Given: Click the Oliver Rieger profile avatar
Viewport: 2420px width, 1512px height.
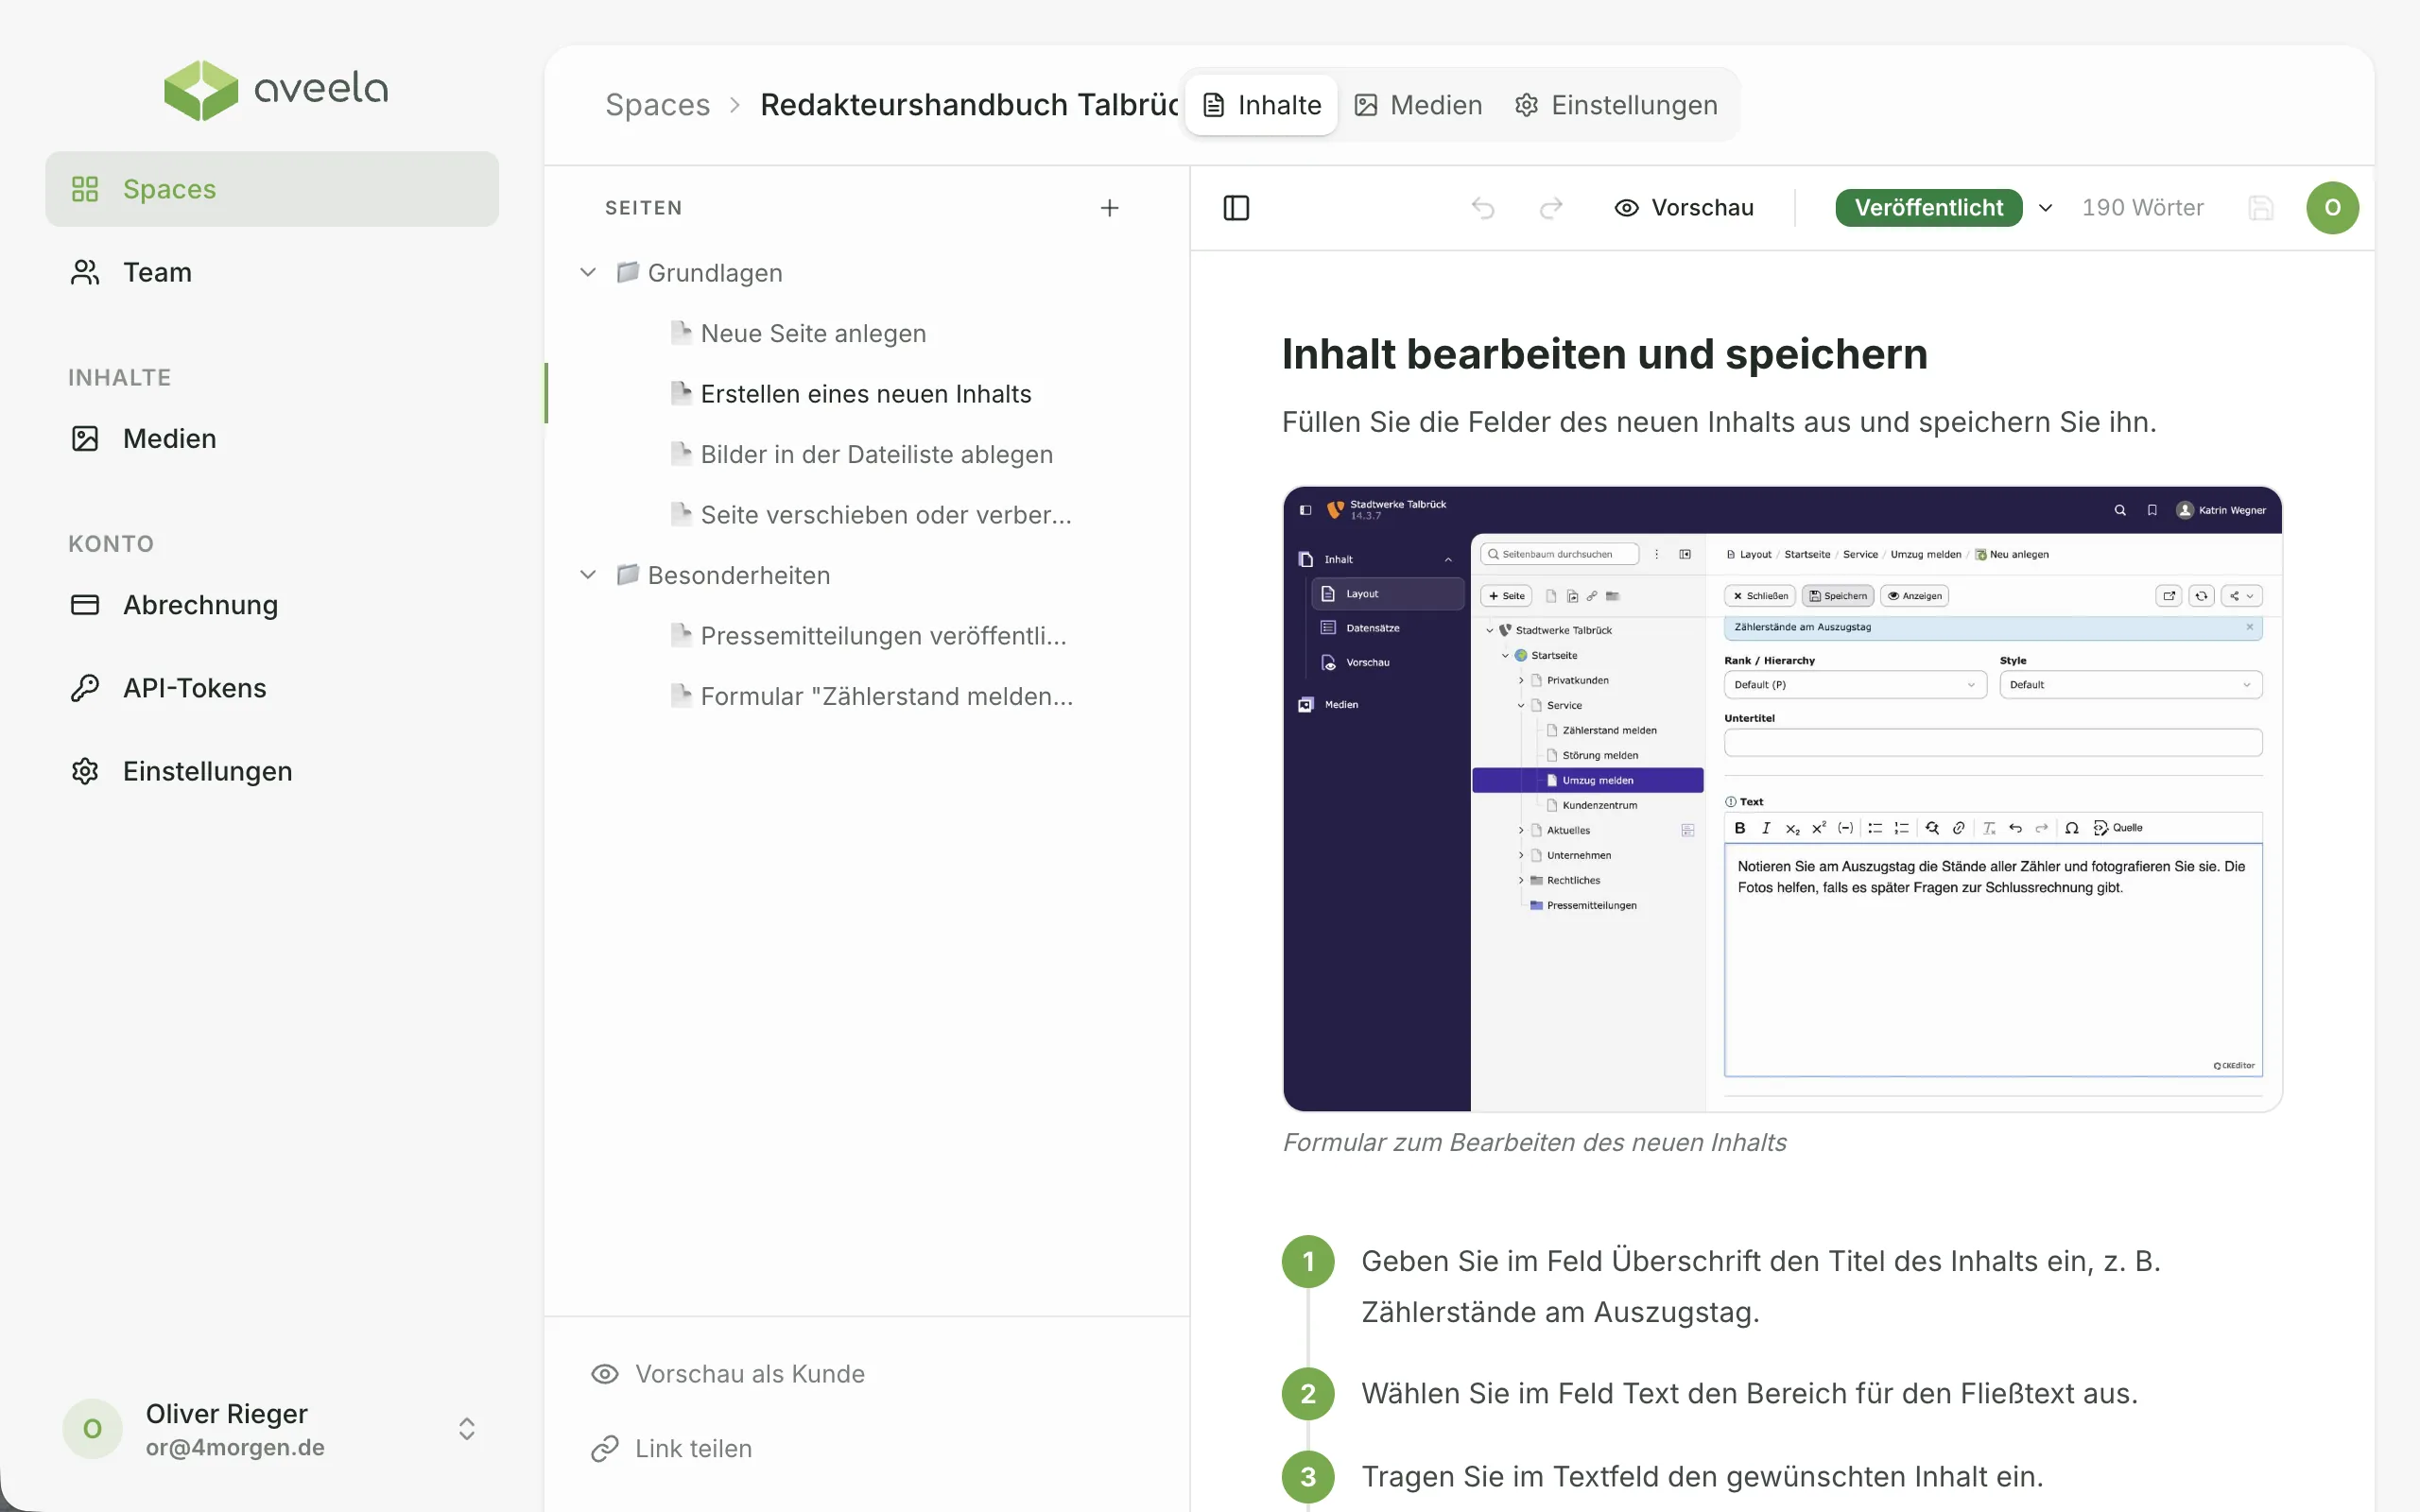Looking at the screenshot, I should [x=92, y=1428].
